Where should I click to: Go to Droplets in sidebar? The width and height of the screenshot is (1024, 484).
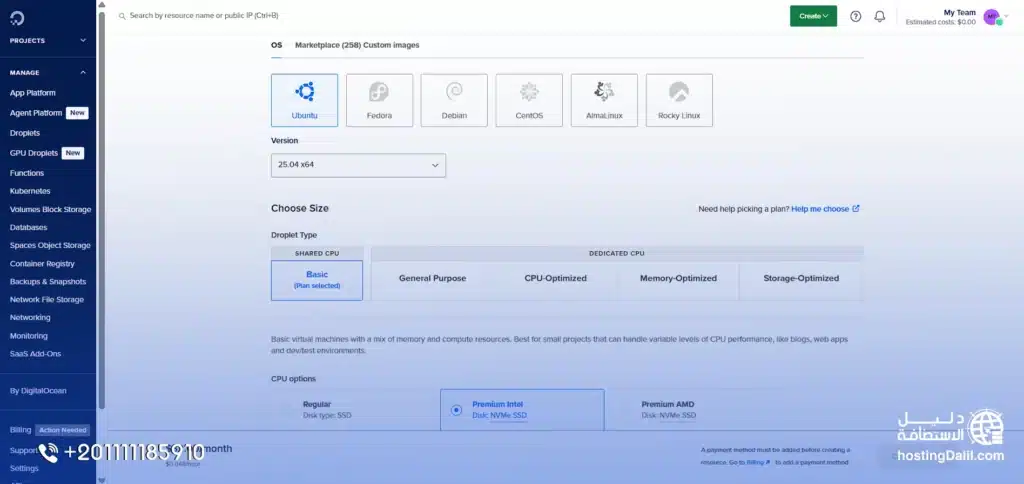(25, 133)
